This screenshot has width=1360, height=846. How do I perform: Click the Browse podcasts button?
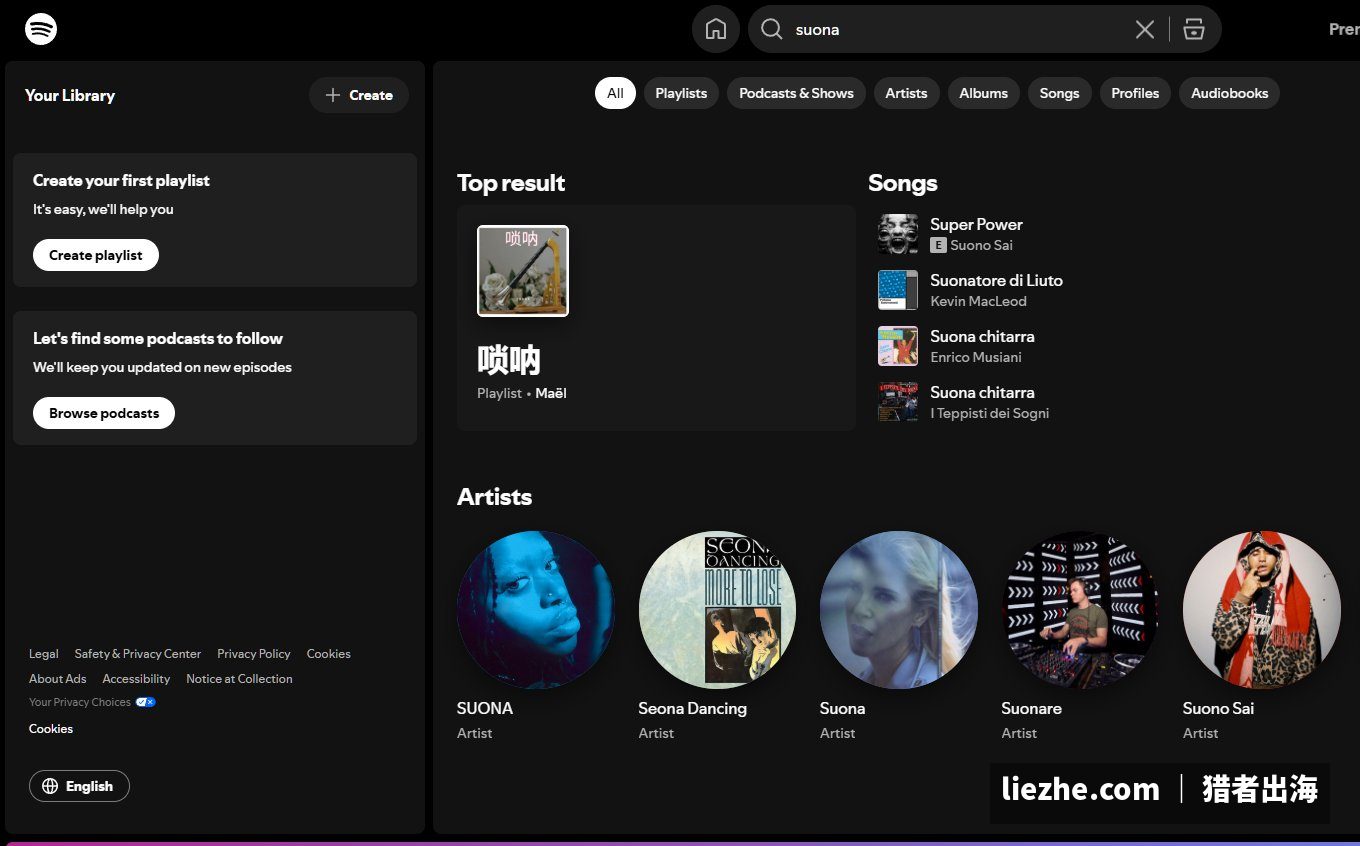[x=104, y=413]
